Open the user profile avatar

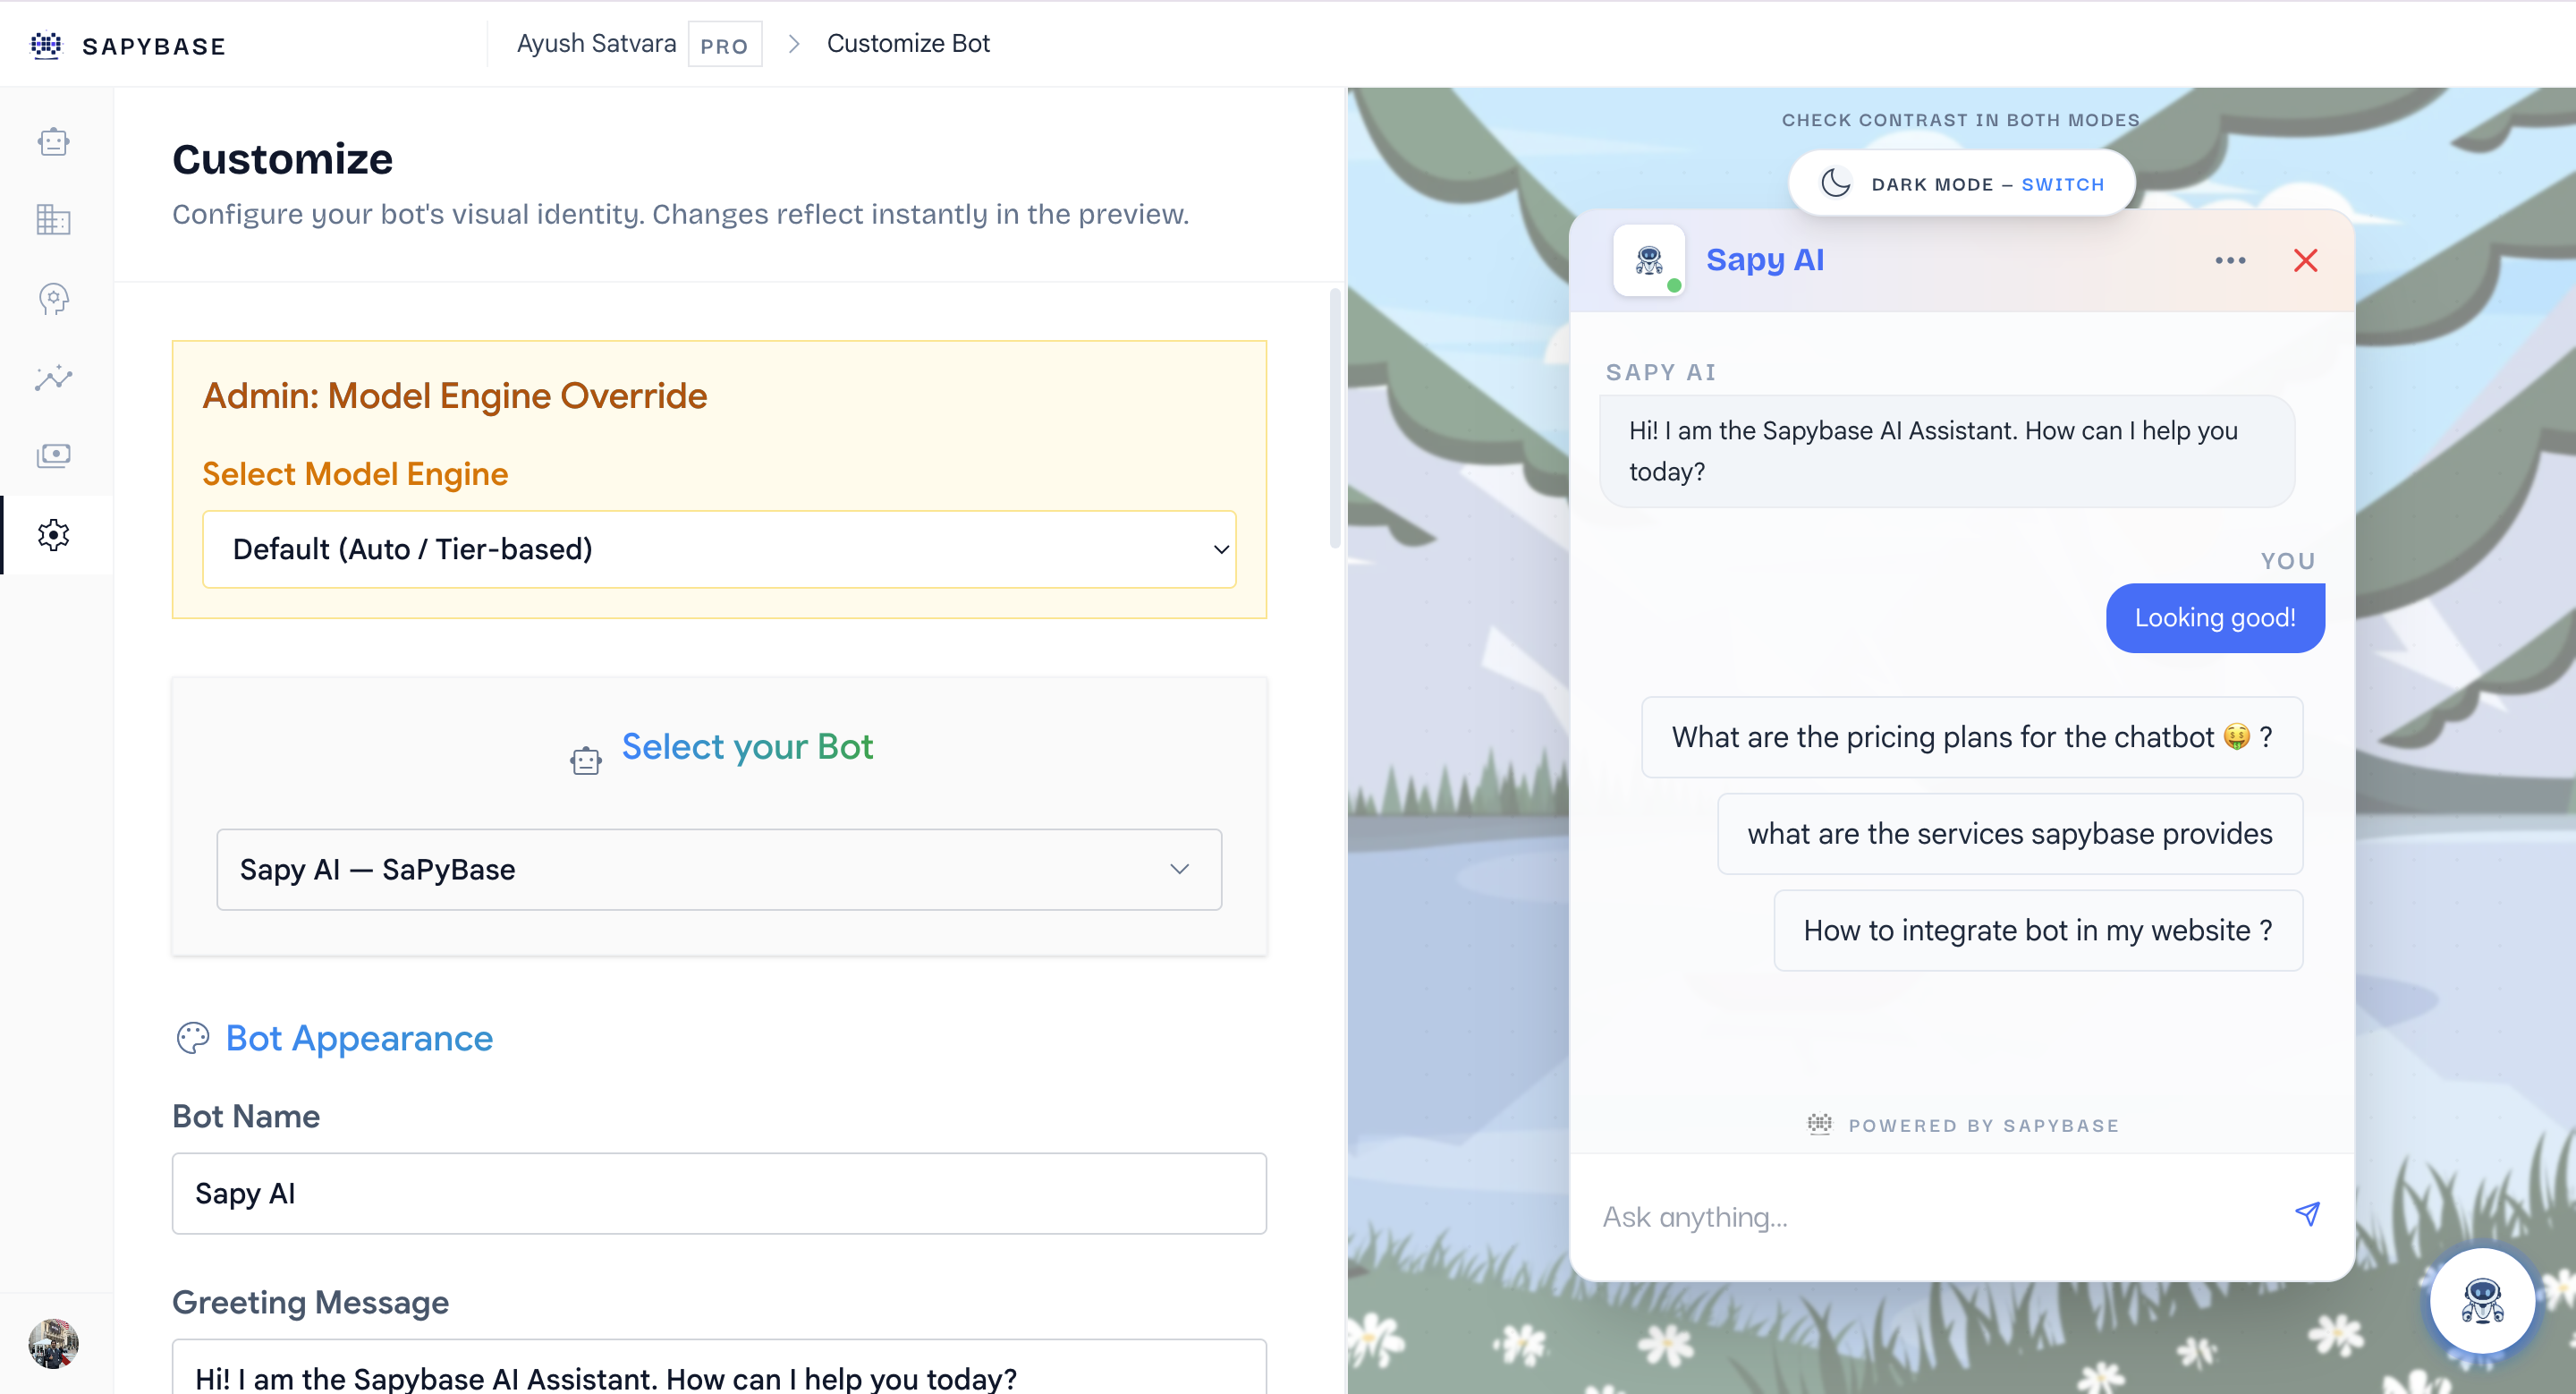coord(54,1343)
